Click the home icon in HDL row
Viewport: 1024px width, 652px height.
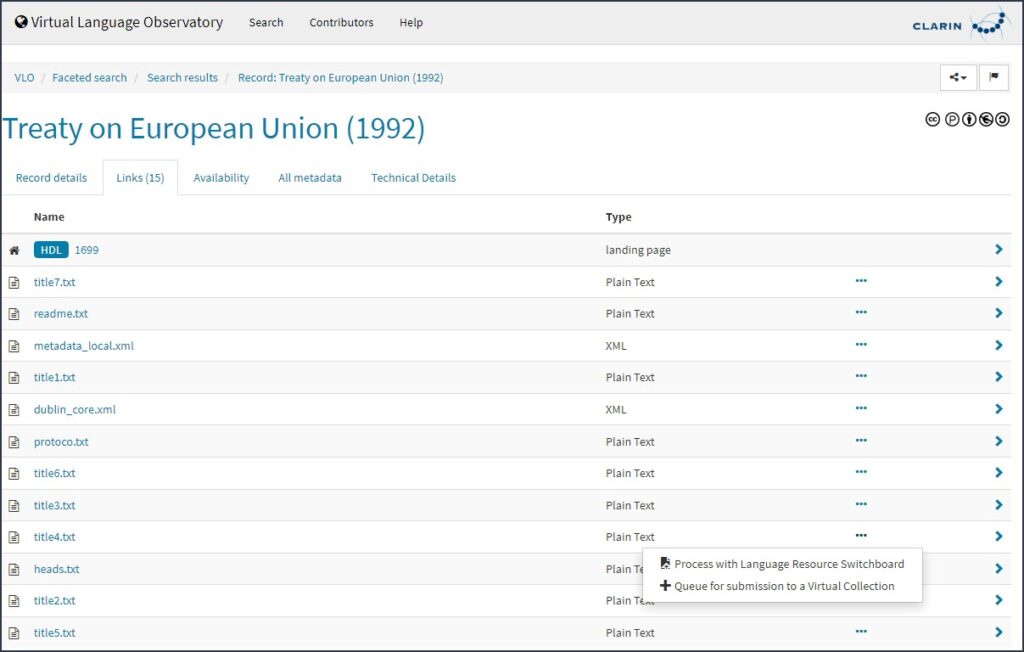coord(14,250)
